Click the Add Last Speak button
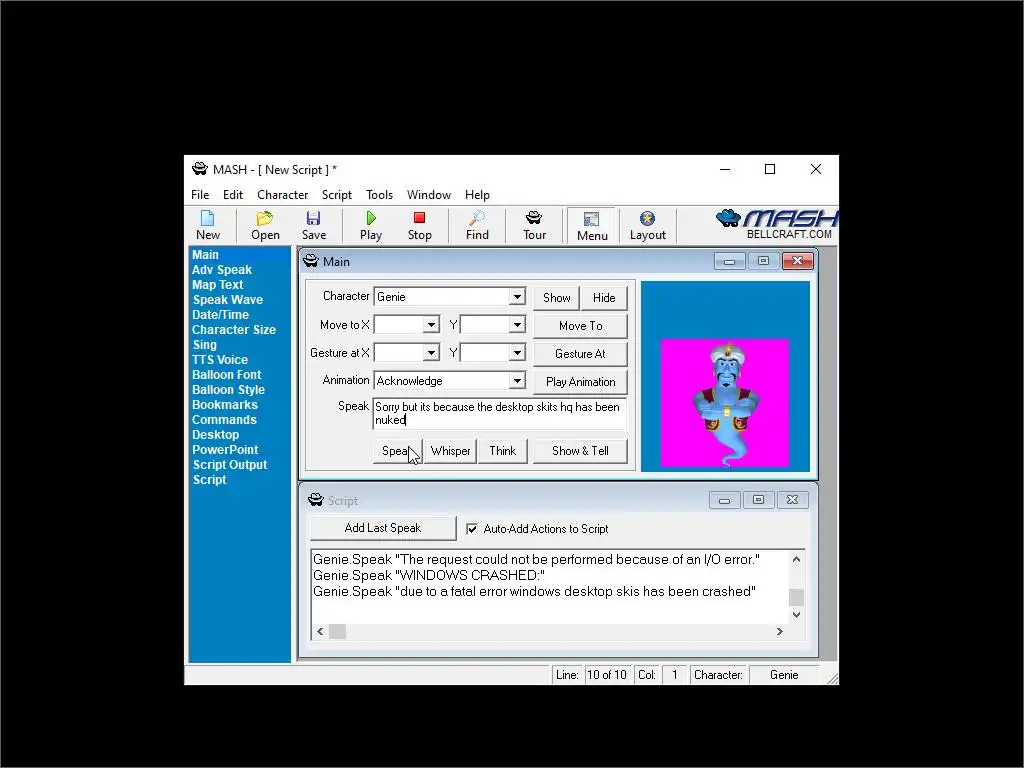 [383, 528]
